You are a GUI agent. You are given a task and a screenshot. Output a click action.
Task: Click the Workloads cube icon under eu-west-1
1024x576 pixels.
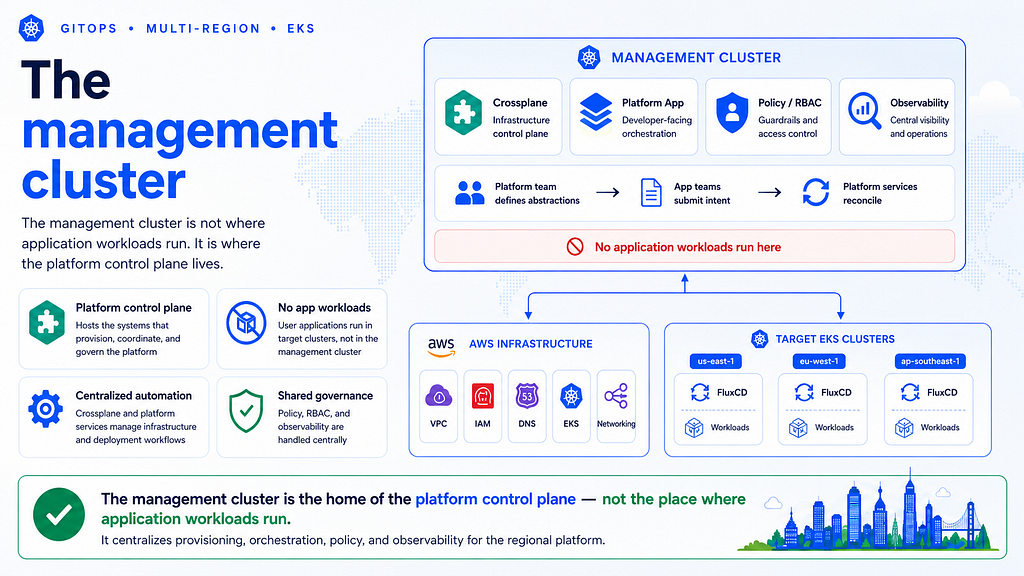click(x=798, y=428)
